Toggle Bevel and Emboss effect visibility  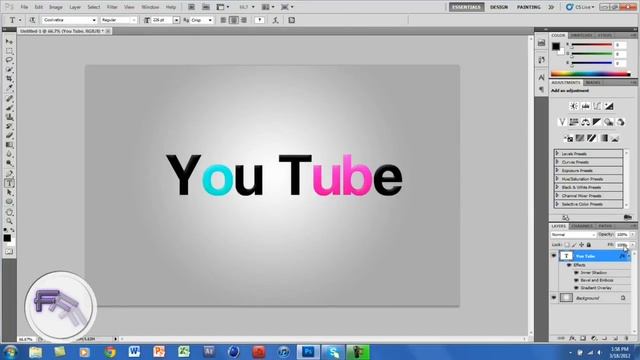pyautogui.click(x=576, y=280)
